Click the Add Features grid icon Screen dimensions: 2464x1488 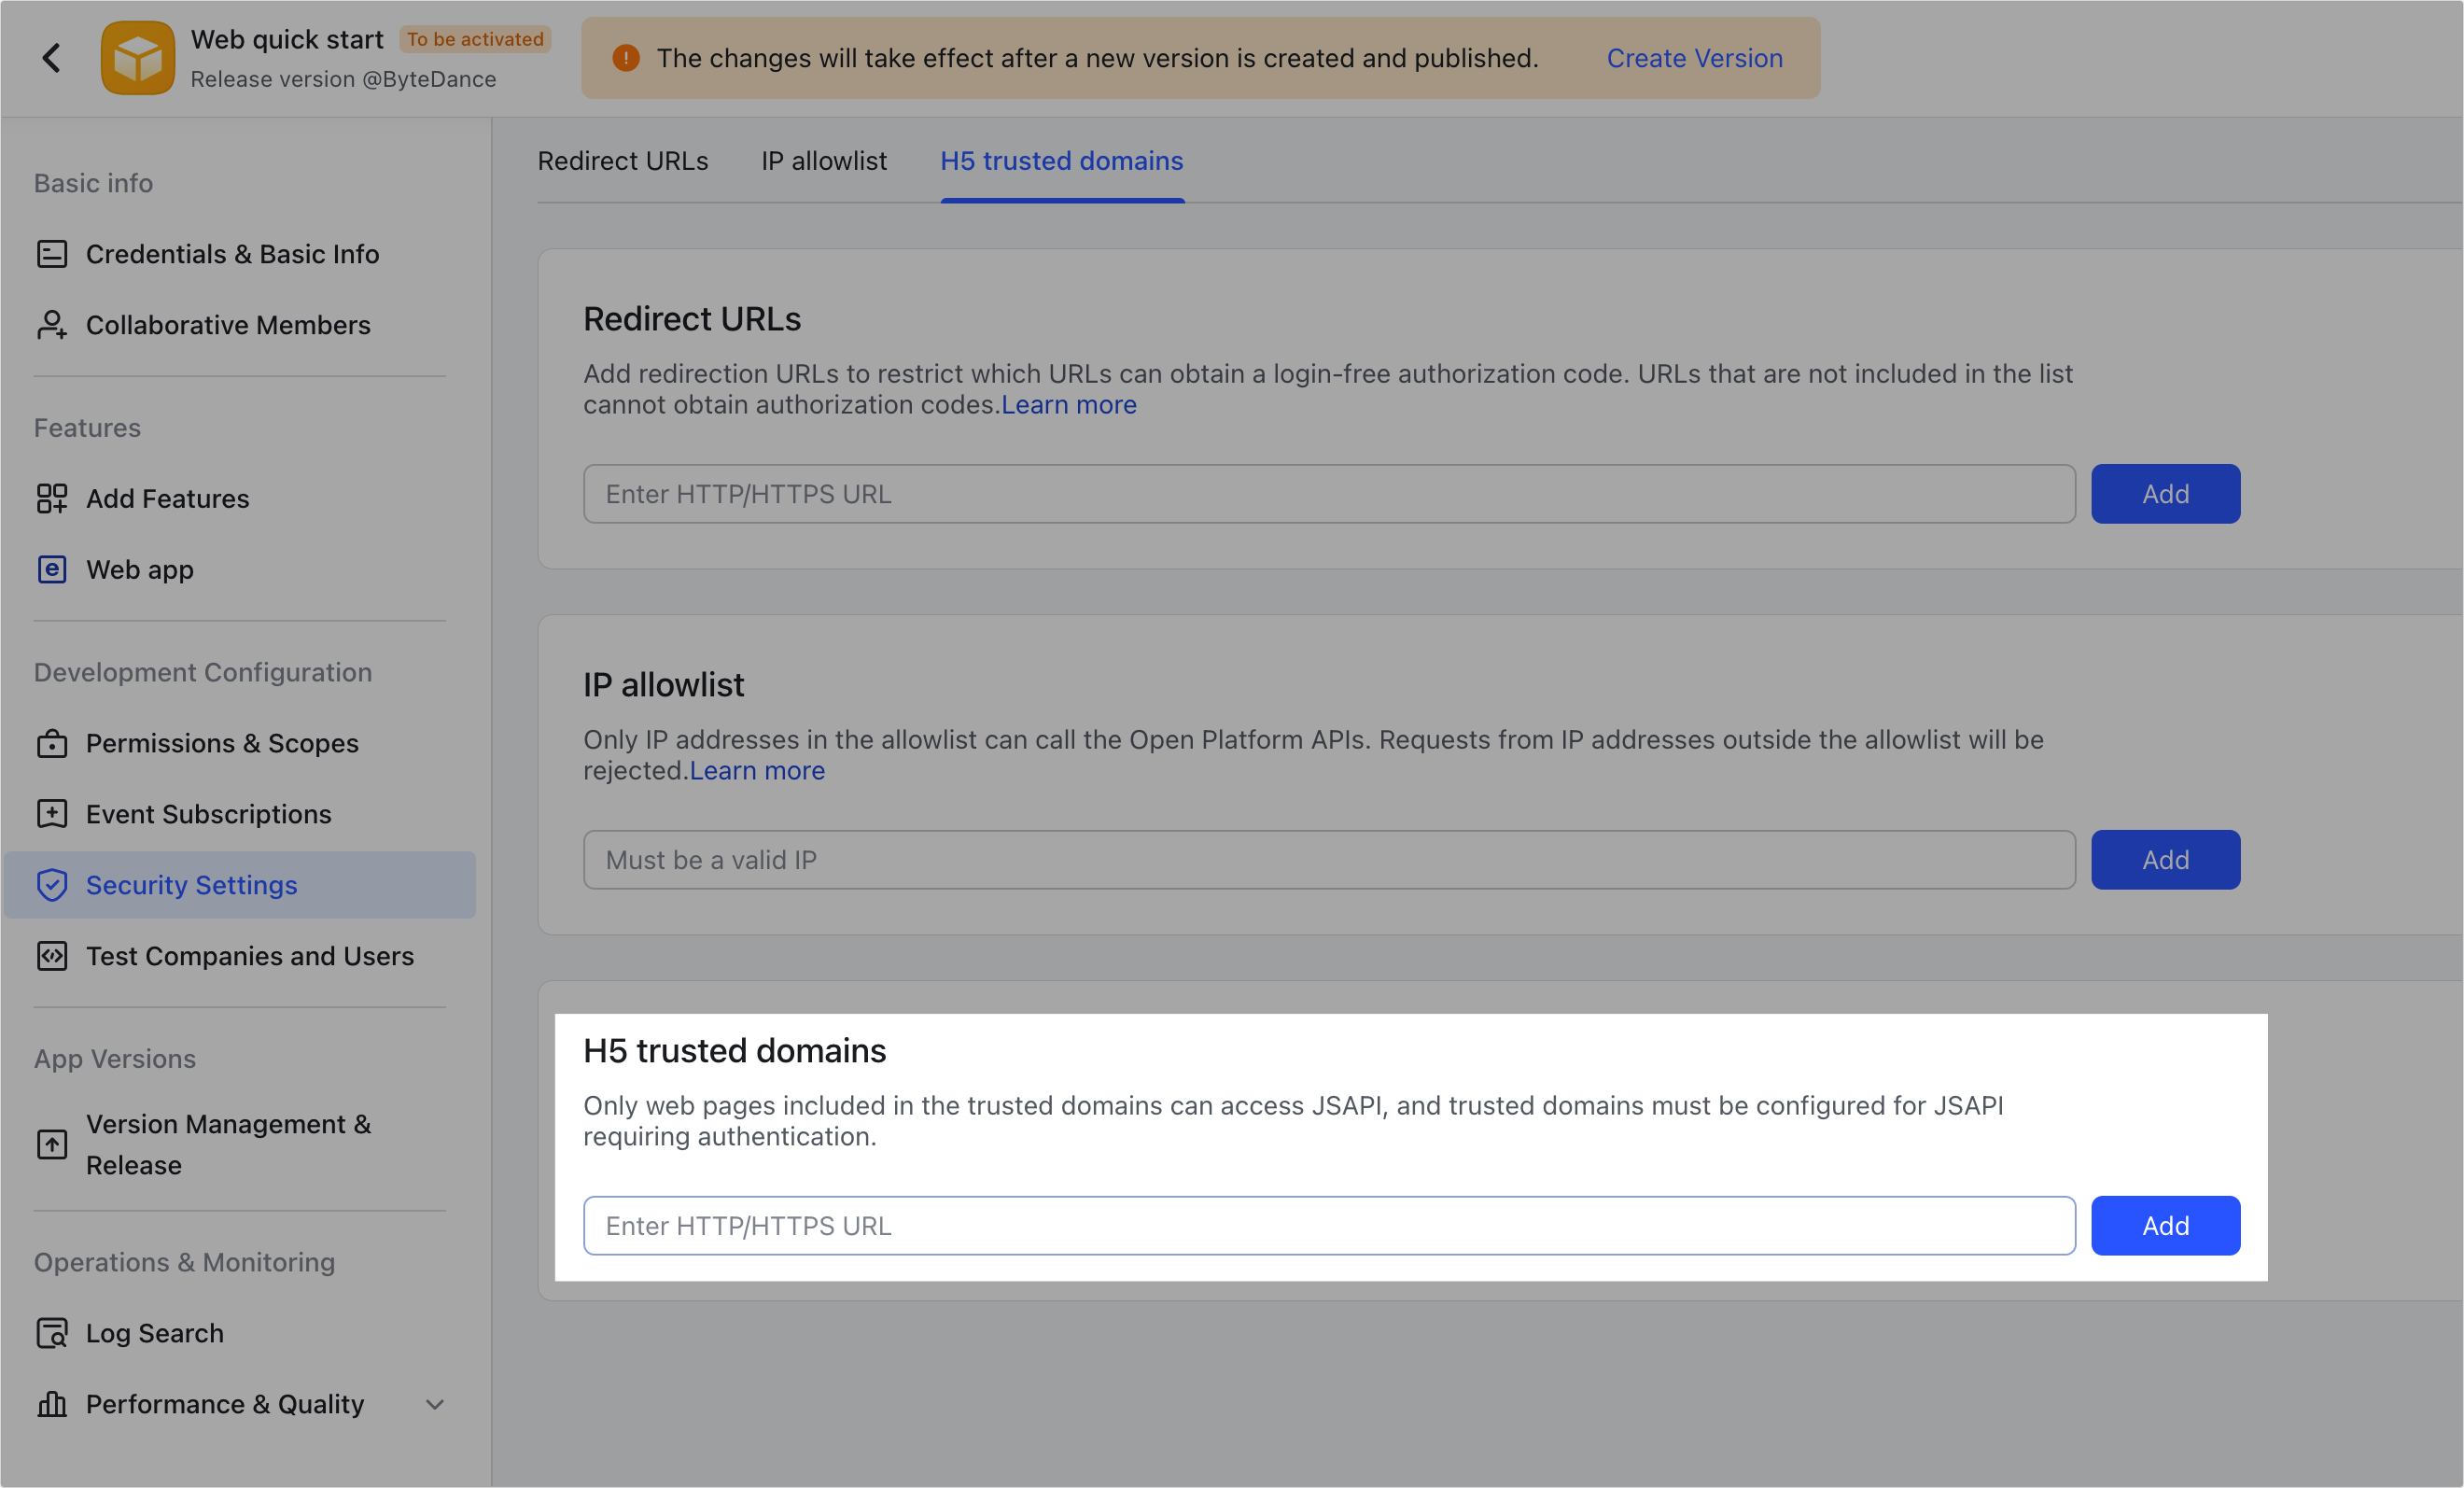click(x=52, y=498)
